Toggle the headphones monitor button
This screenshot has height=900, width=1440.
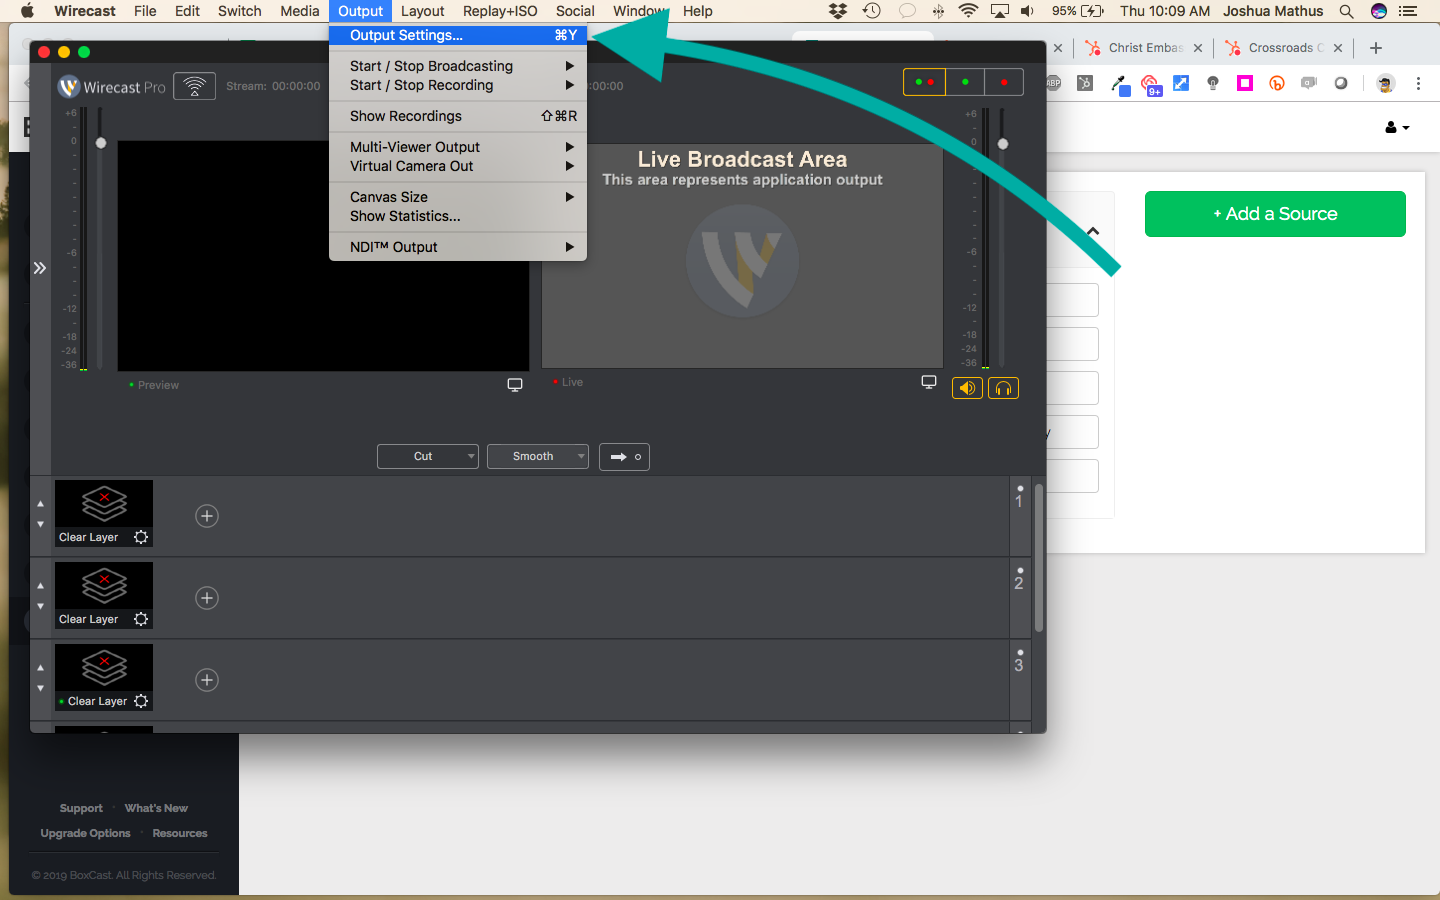point(1003,388)
